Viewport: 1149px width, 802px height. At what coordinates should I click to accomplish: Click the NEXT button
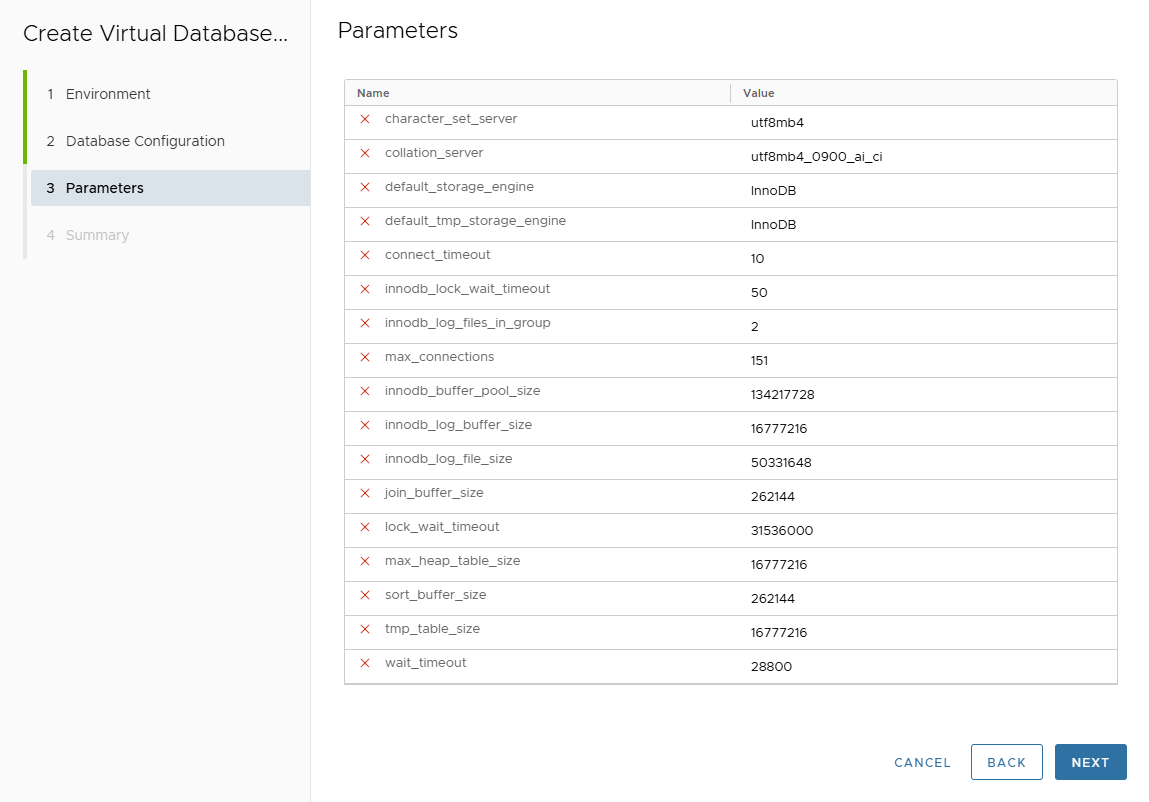1090,762
